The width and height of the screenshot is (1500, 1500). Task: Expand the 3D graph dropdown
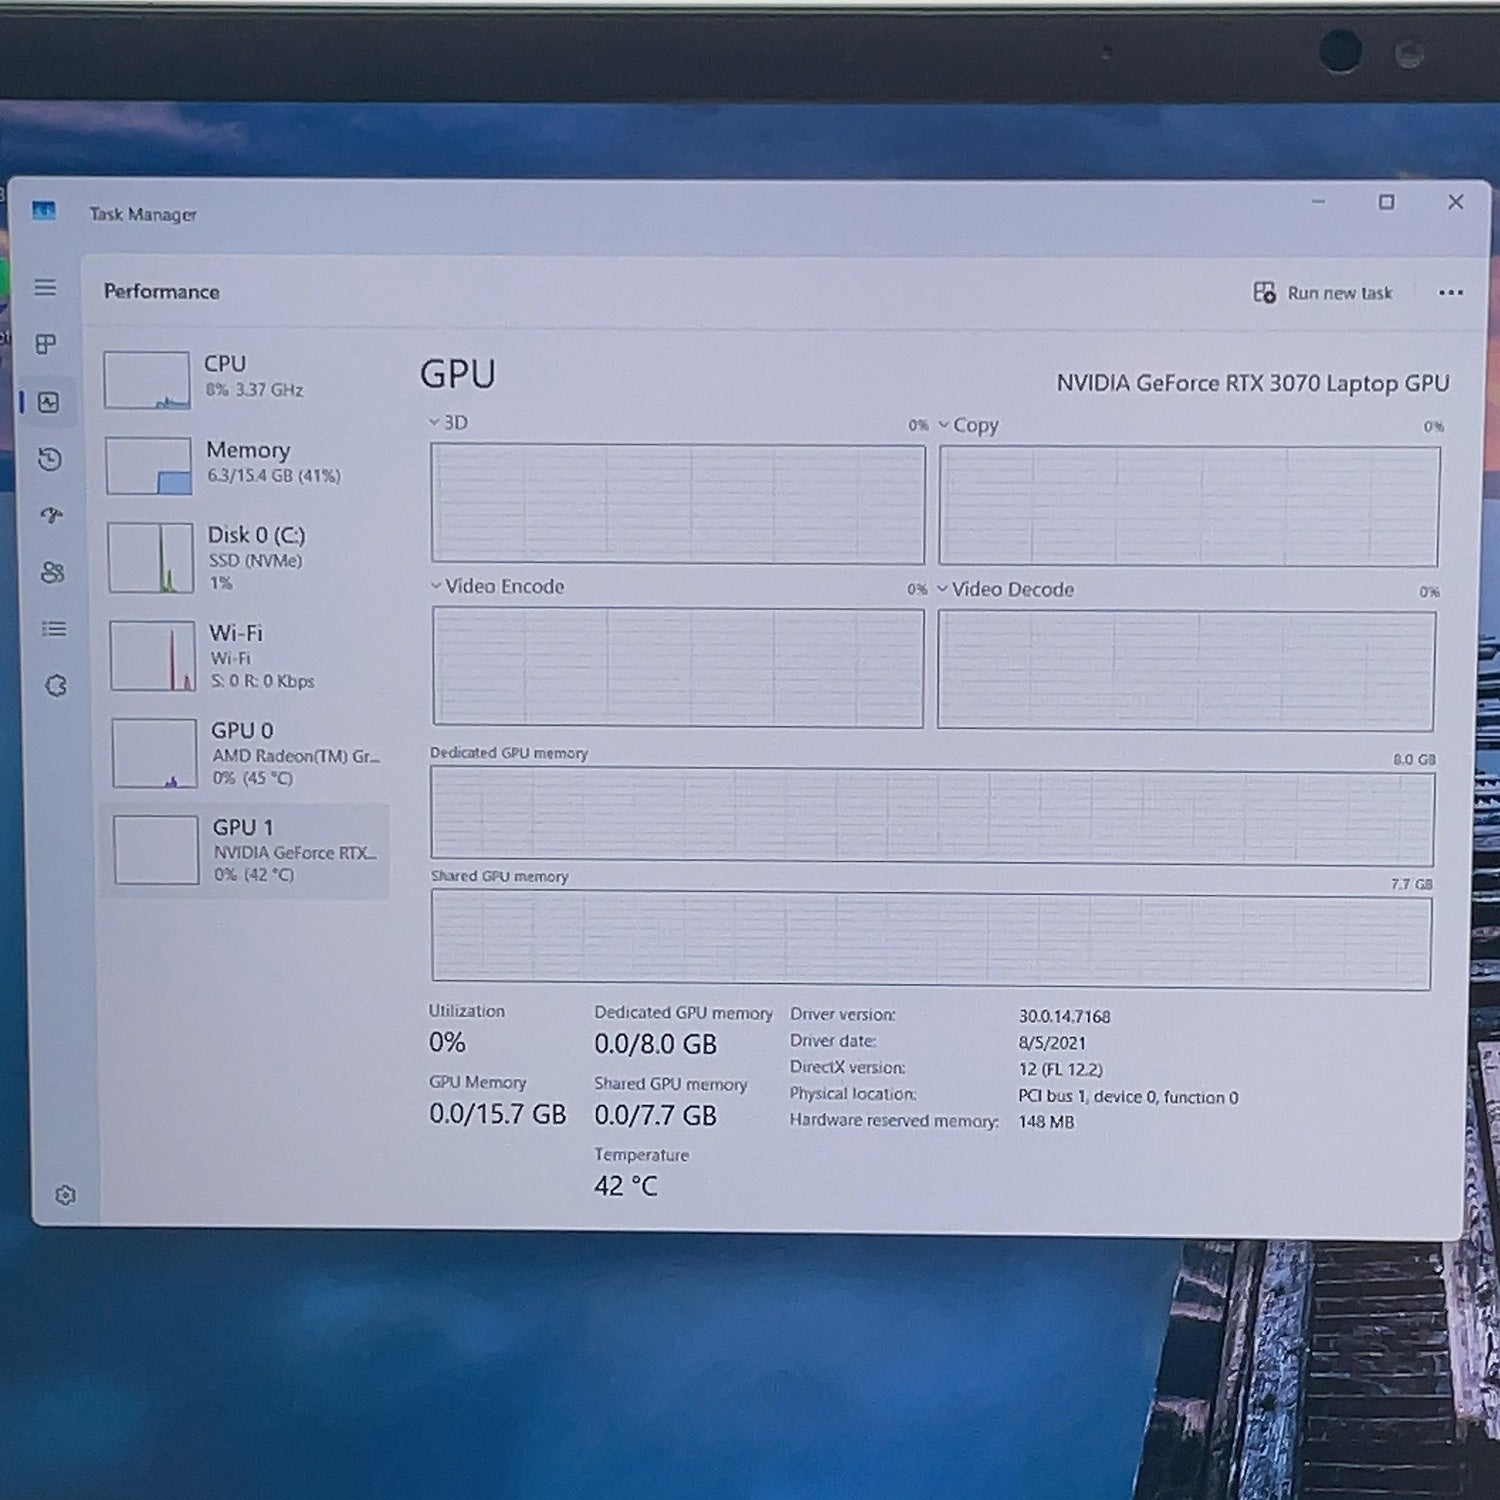[x=448, y=422]
